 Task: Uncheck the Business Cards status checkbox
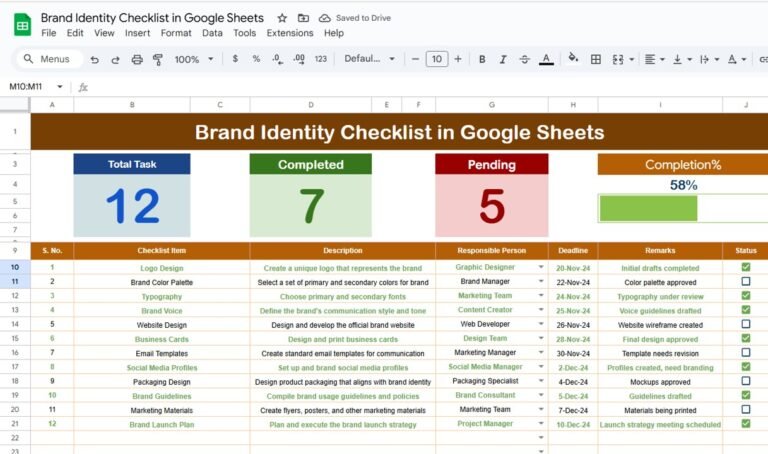[745, 338]
